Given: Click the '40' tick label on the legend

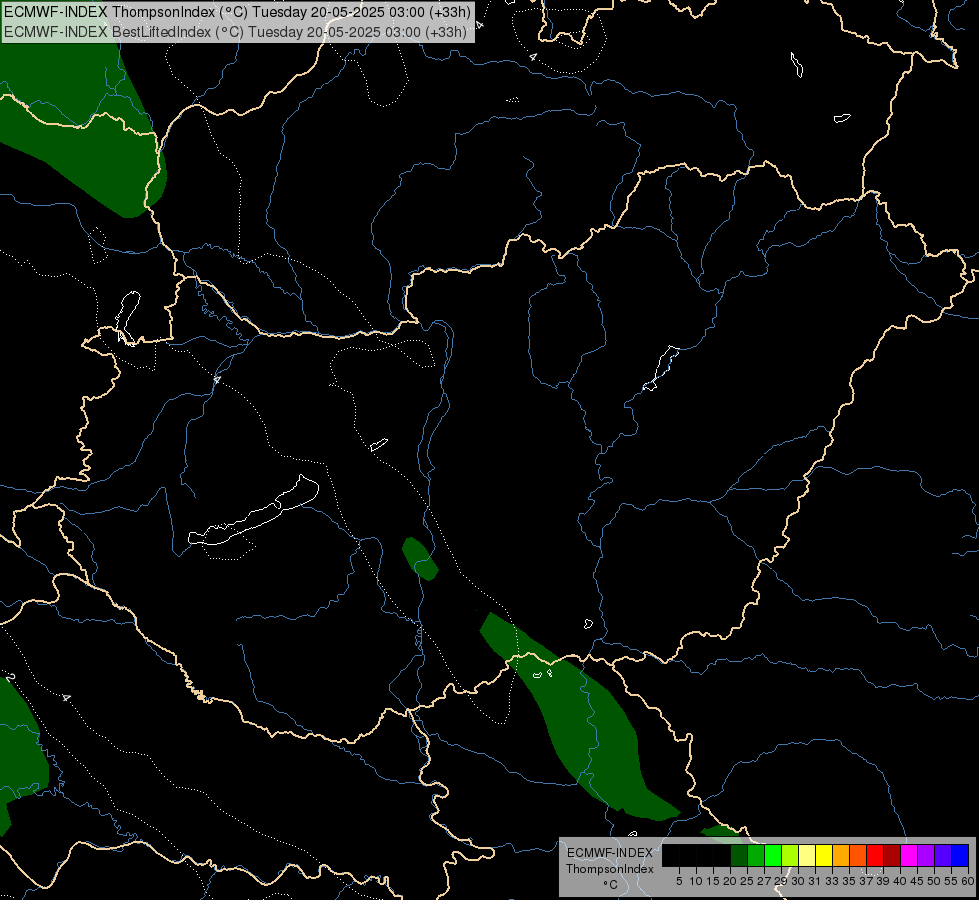Looking at the screenshot, I should pos(900,881).
